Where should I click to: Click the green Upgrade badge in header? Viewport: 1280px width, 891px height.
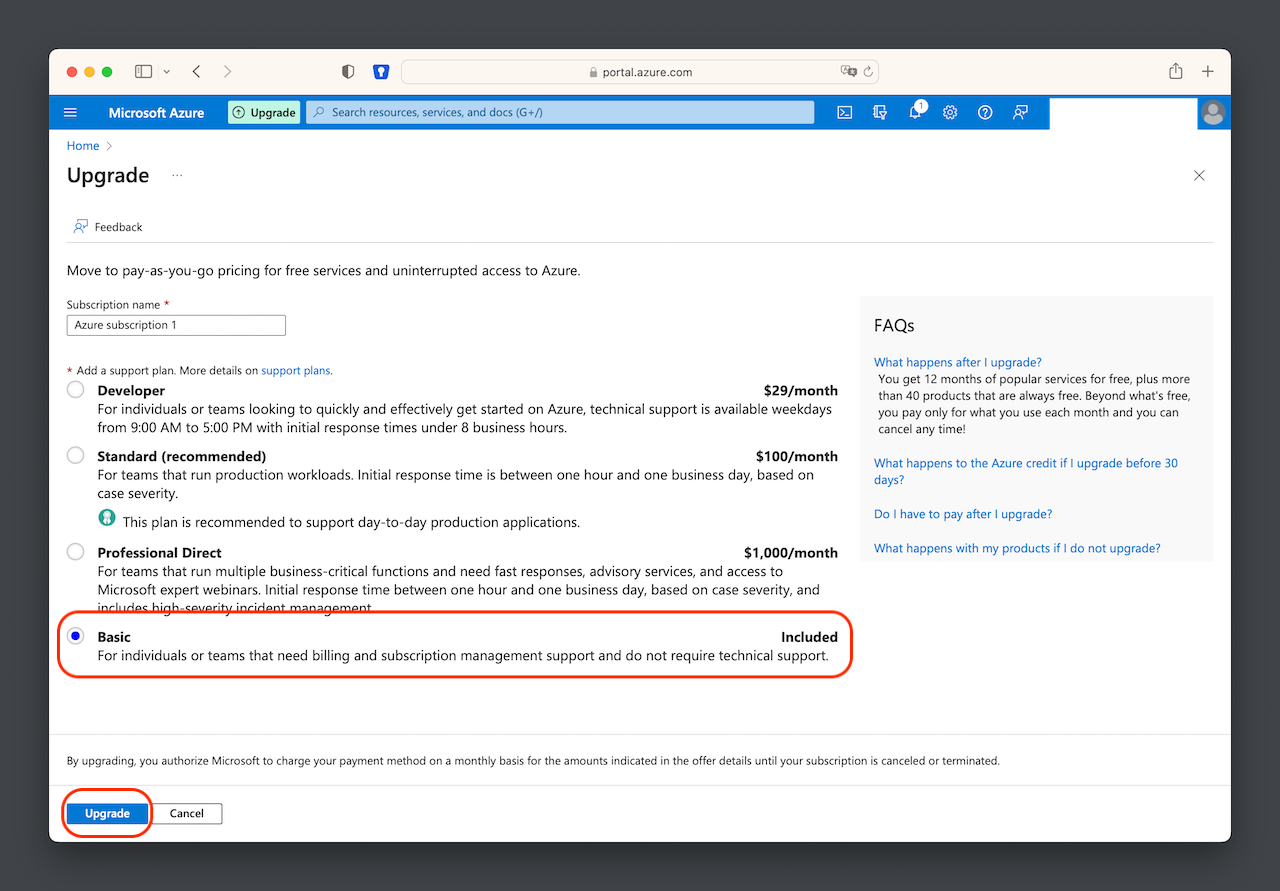tap(264, 113)
